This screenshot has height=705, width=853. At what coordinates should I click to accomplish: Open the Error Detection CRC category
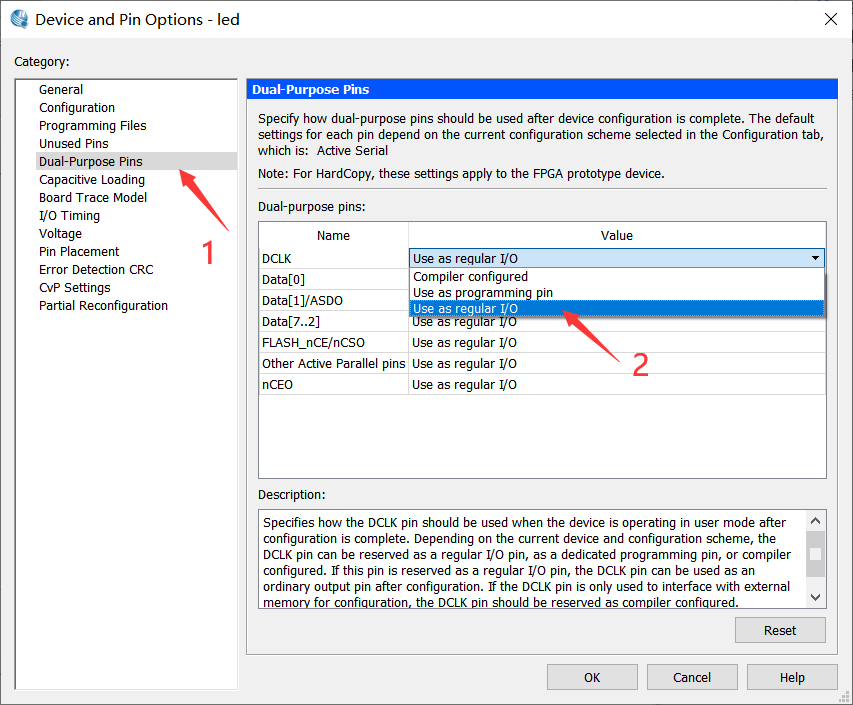[x=96, y=270]
